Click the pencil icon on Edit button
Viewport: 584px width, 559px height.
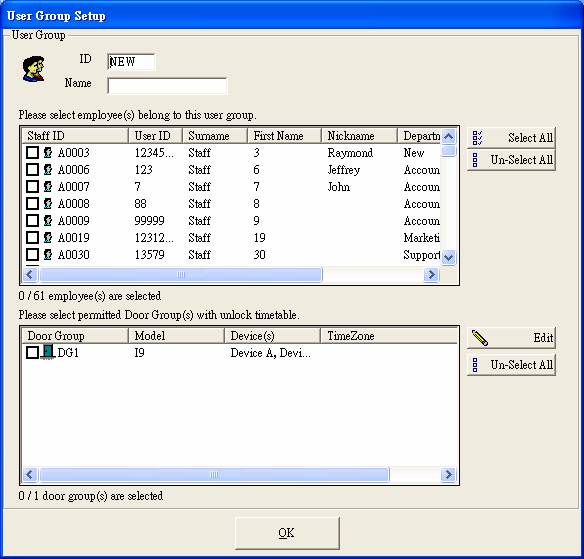(480, 338)
